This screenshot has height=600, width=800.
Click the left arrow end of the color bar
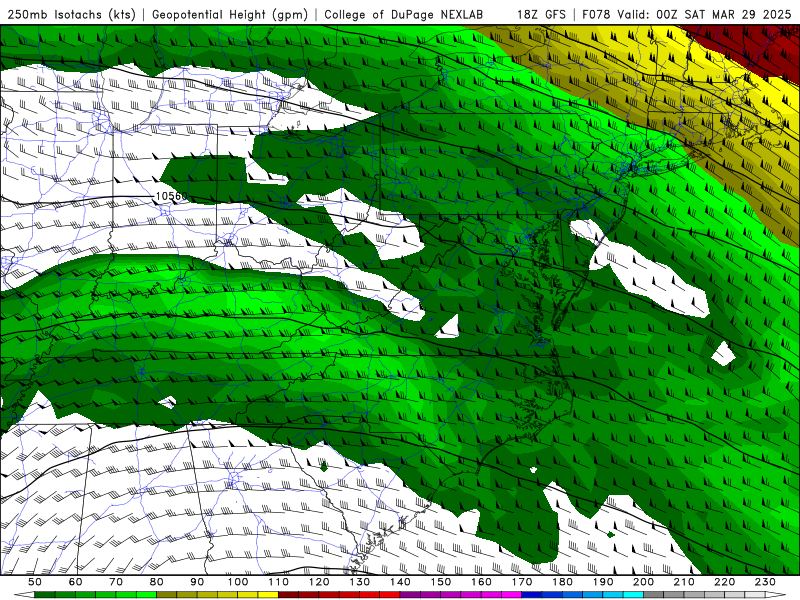(x=24, y=595)
